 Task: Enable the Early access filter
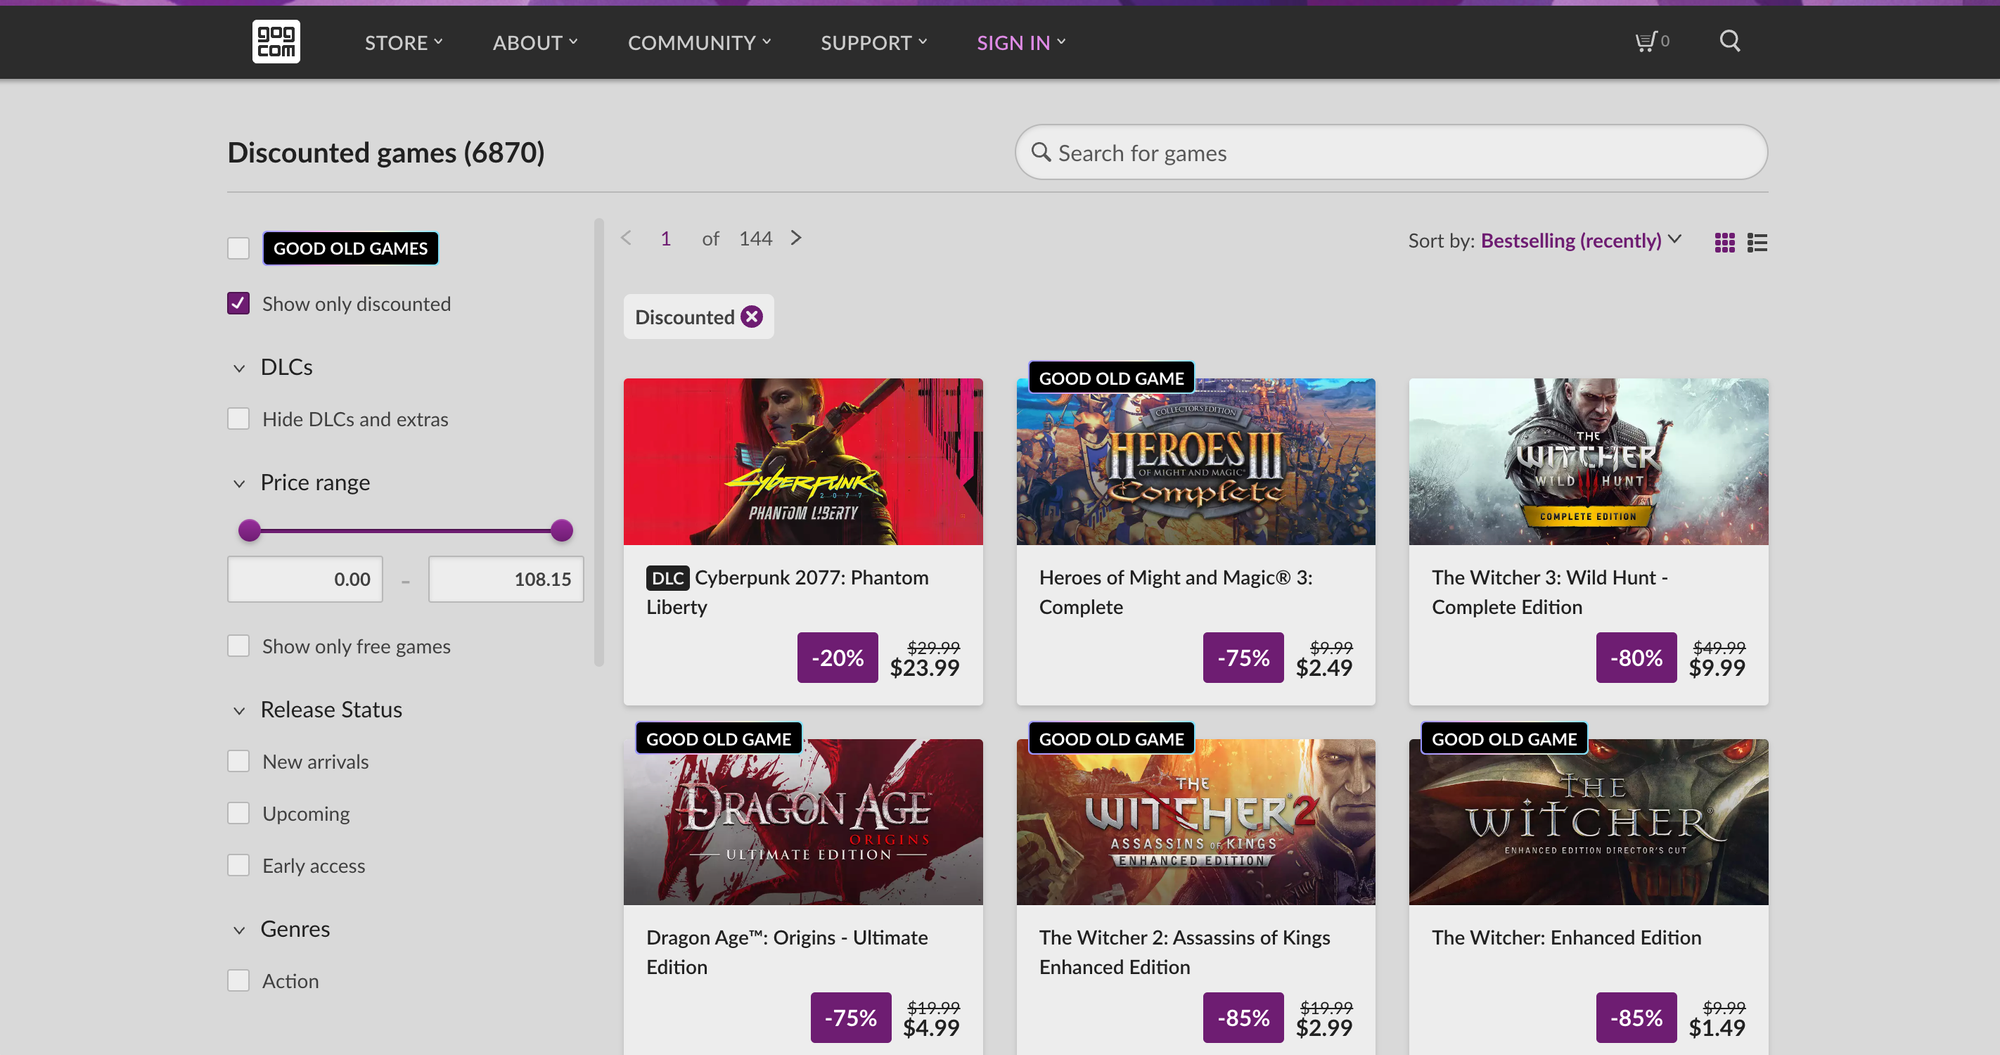[238, 865]
